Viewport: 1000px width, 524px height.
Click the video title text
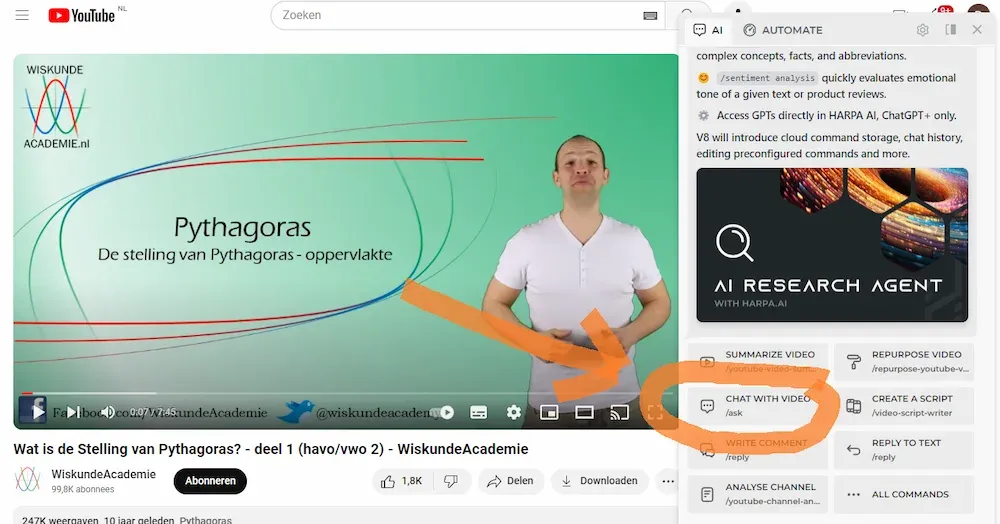(x=270, y=449)
